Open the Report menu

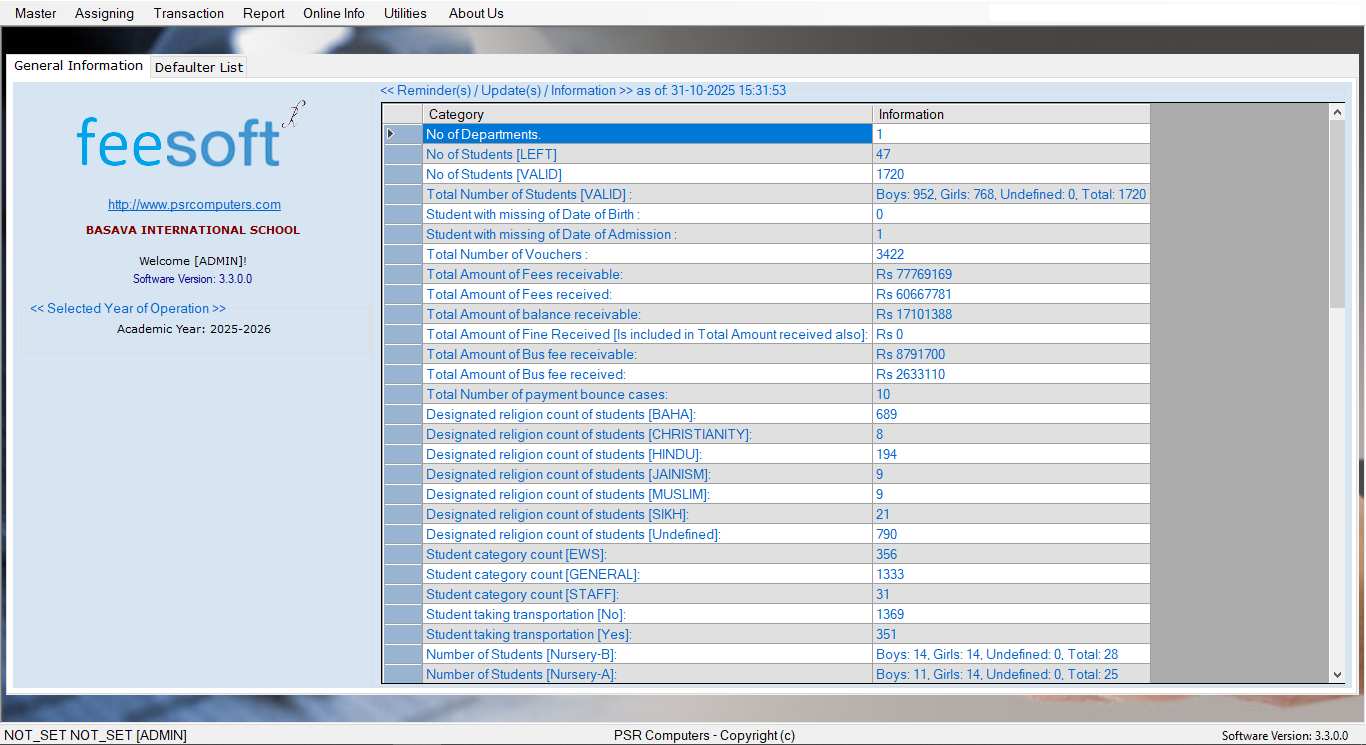[x=263, y=13]
